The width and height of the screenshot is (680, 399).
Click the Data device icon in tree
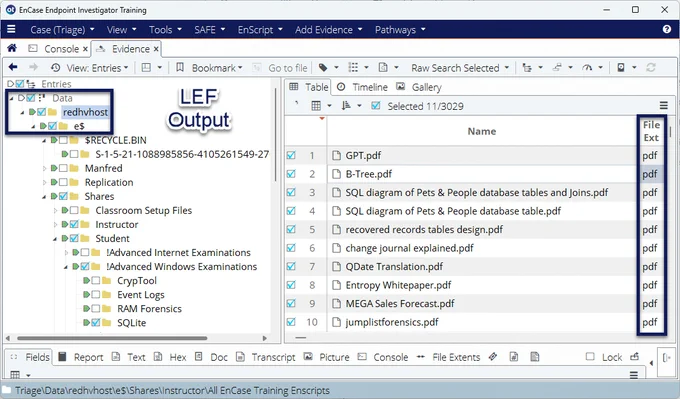click(42, 98)
